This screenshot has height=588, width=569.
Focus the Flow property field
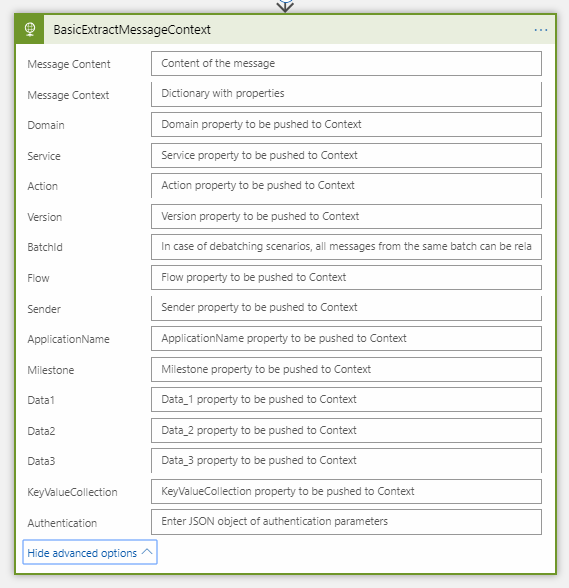pos(346,278)
